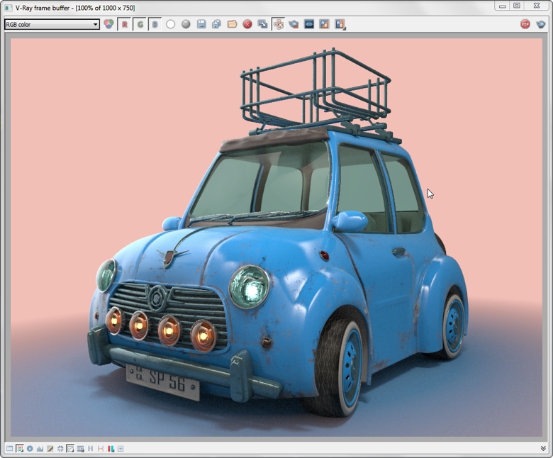Image resolution: width=553 pixels, height=458 pixels.
Task: Expand the bottom bar double chevron
Action: click(x=543, y=448)
